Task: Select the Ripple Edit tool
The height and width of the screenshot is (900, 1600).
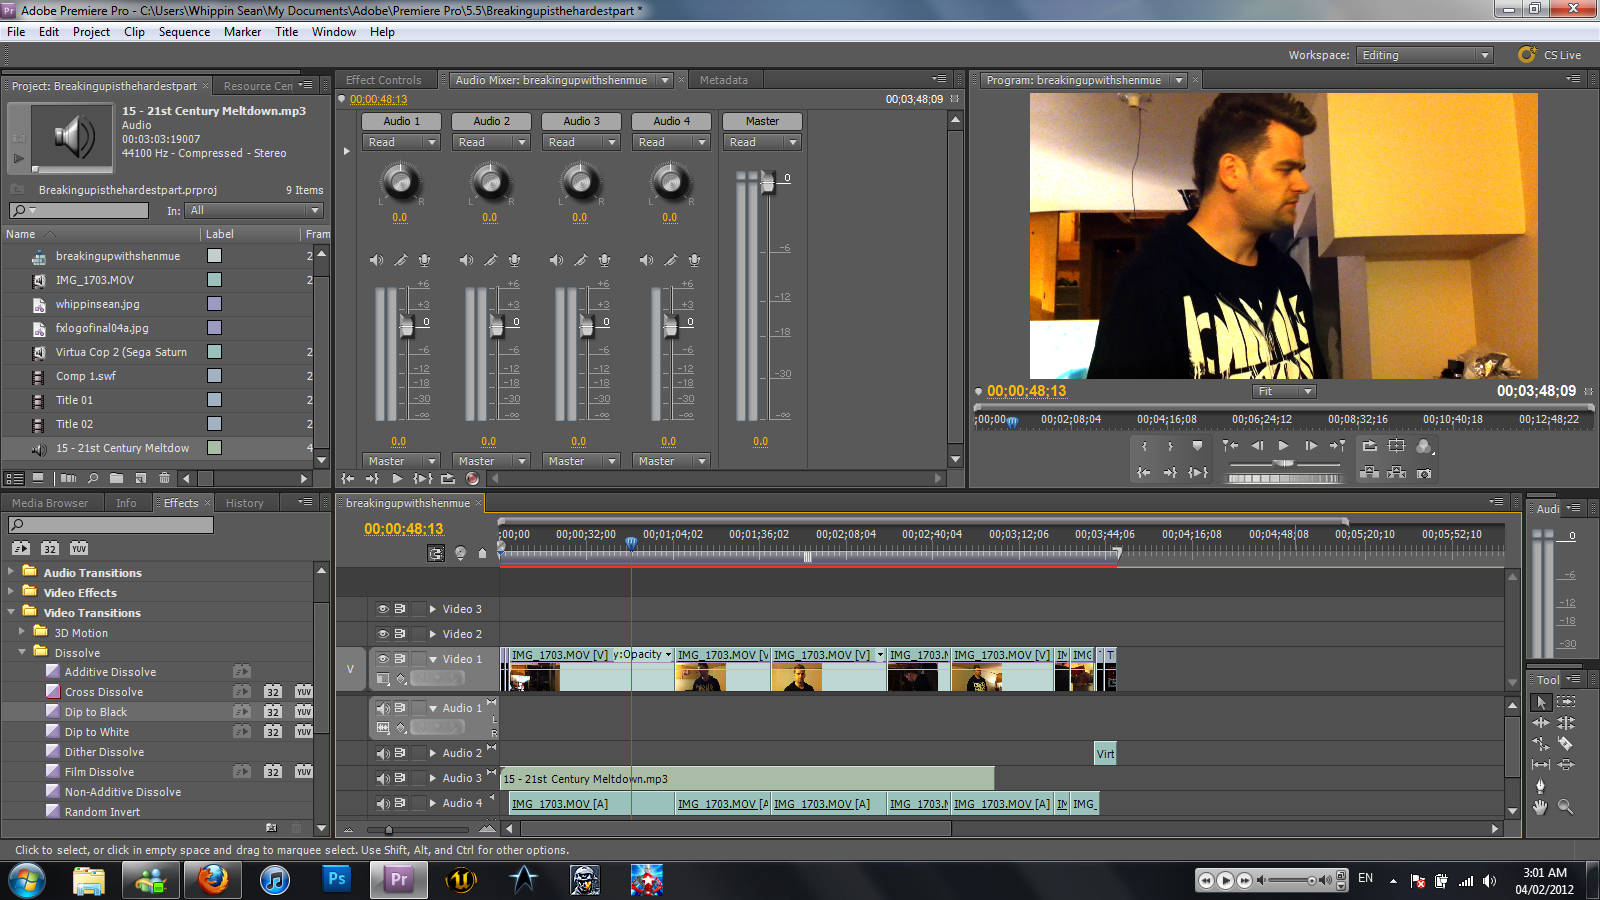Action: [1541, 723]
